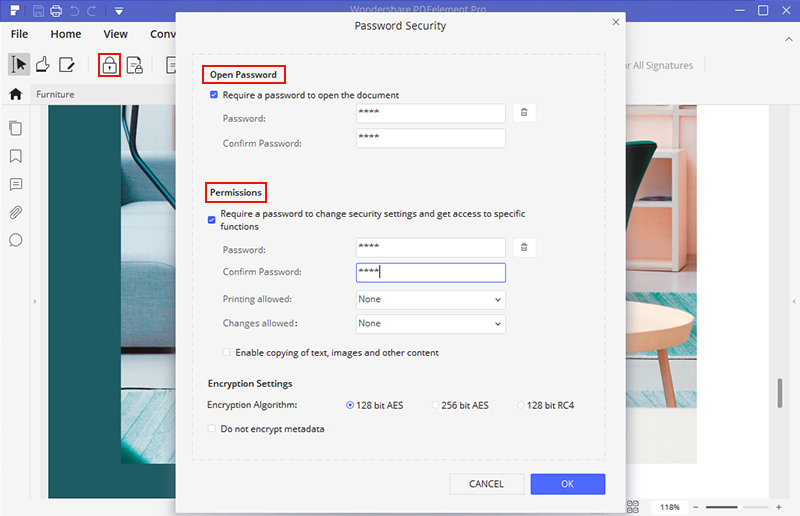Select 256 bit AES encryption algorithm
Screen dimensions: 800x516
(x=436, y=405)
